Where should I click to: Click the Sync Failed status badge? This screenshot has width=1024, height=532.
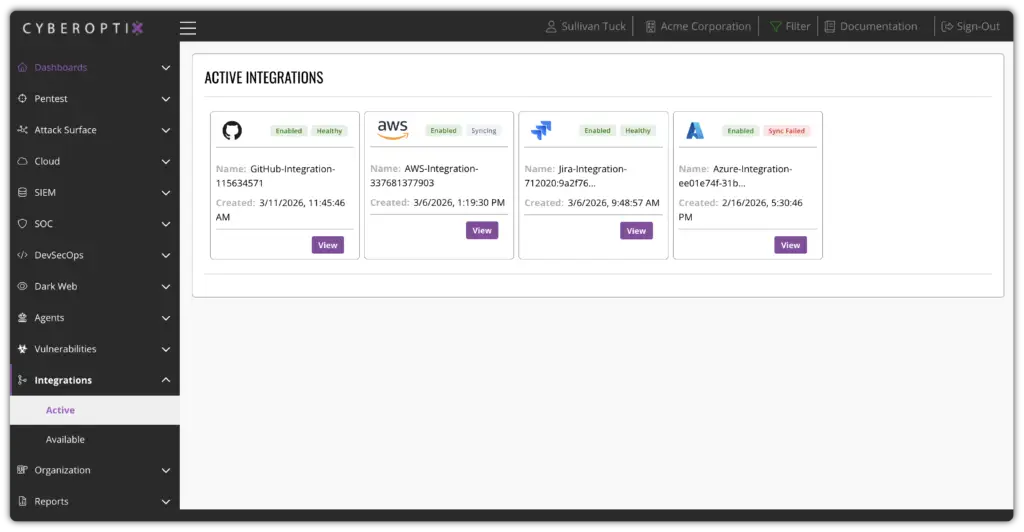point(786,131)
